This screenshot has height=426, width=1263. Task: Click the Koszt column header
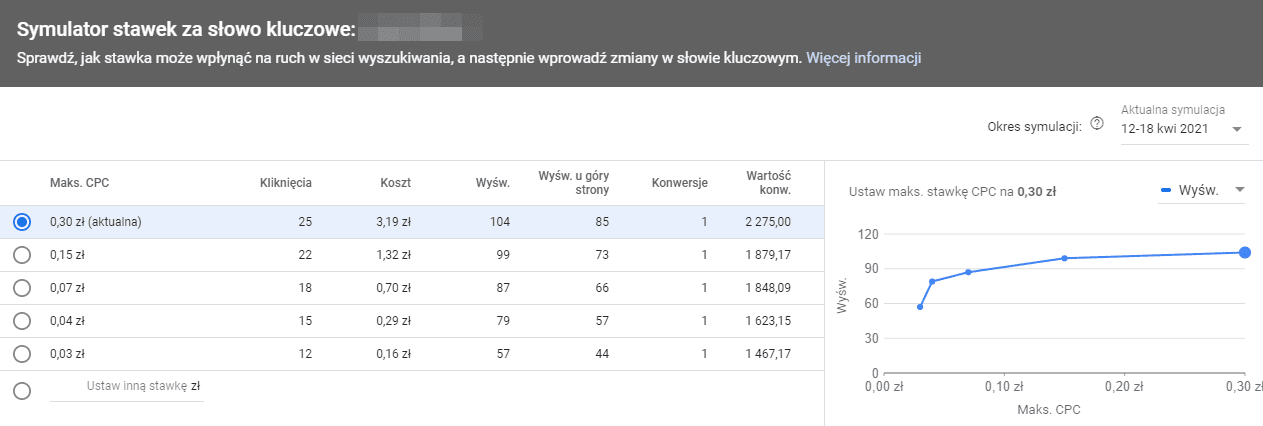(395, 183)
